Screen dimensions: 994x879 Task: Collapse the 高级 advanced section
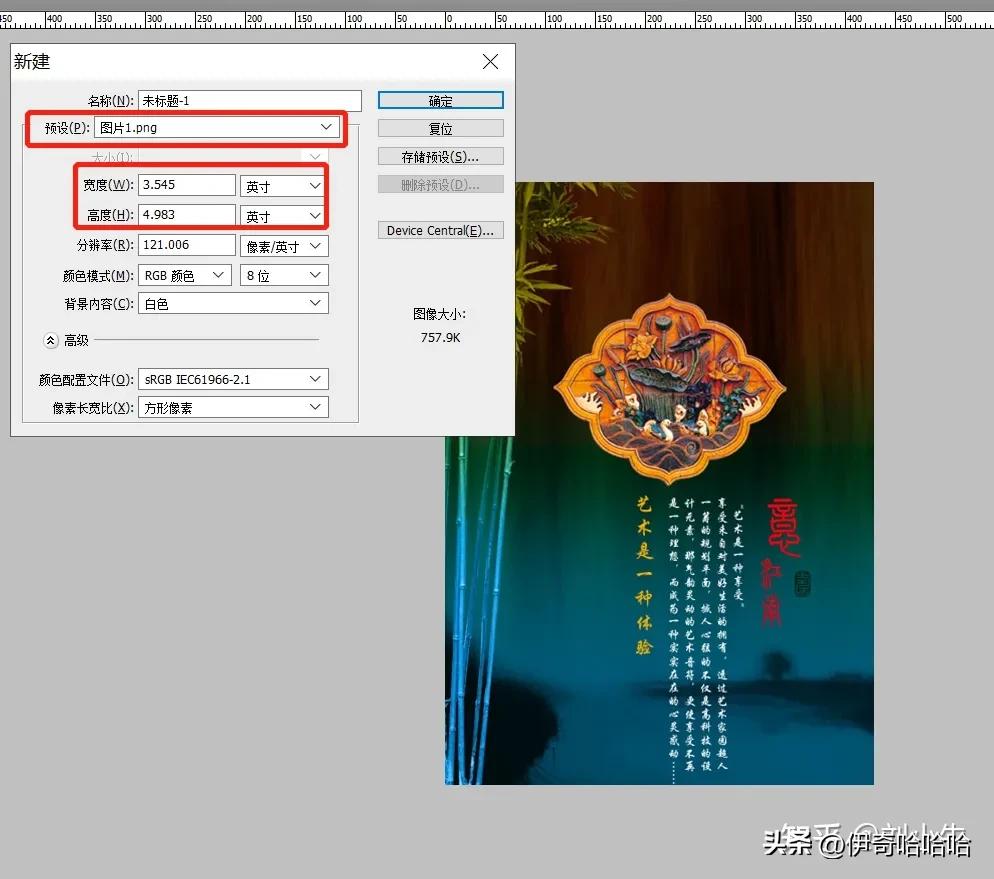pyautogui.click(x=50, y=340)
